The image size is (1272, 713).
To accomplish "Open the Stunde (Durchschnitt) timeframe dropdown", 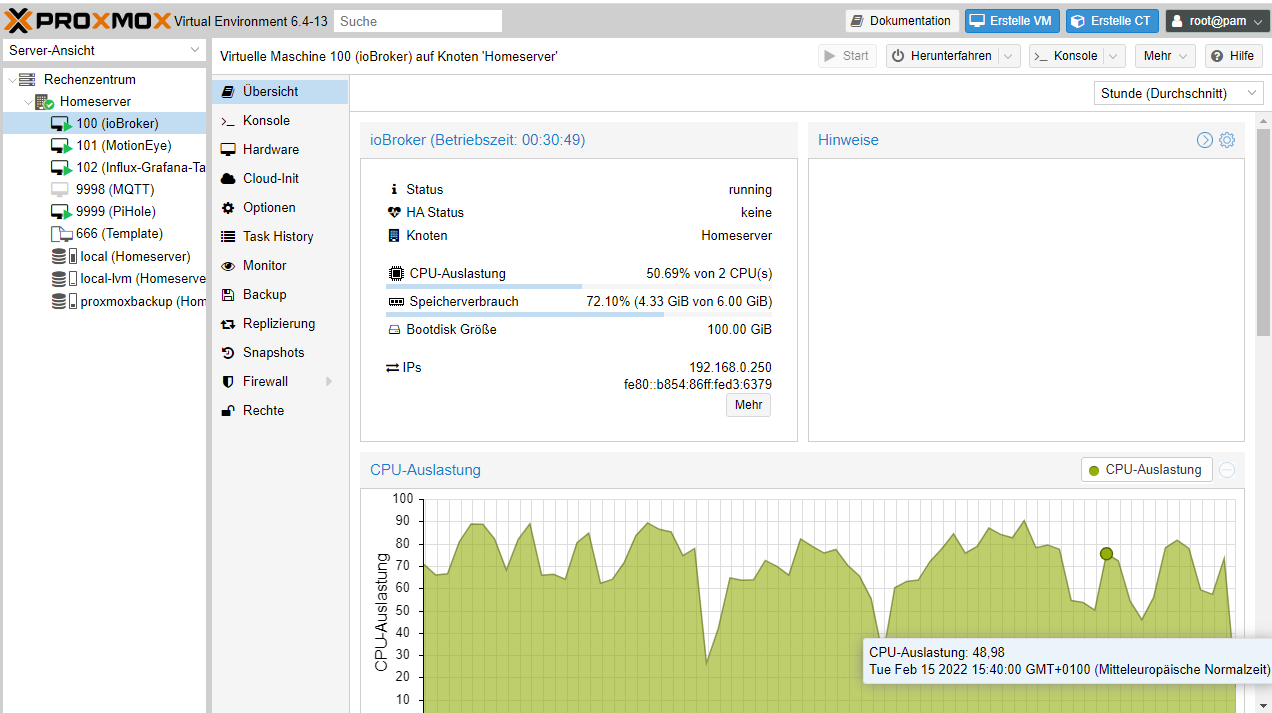I will pos(1179,93).
